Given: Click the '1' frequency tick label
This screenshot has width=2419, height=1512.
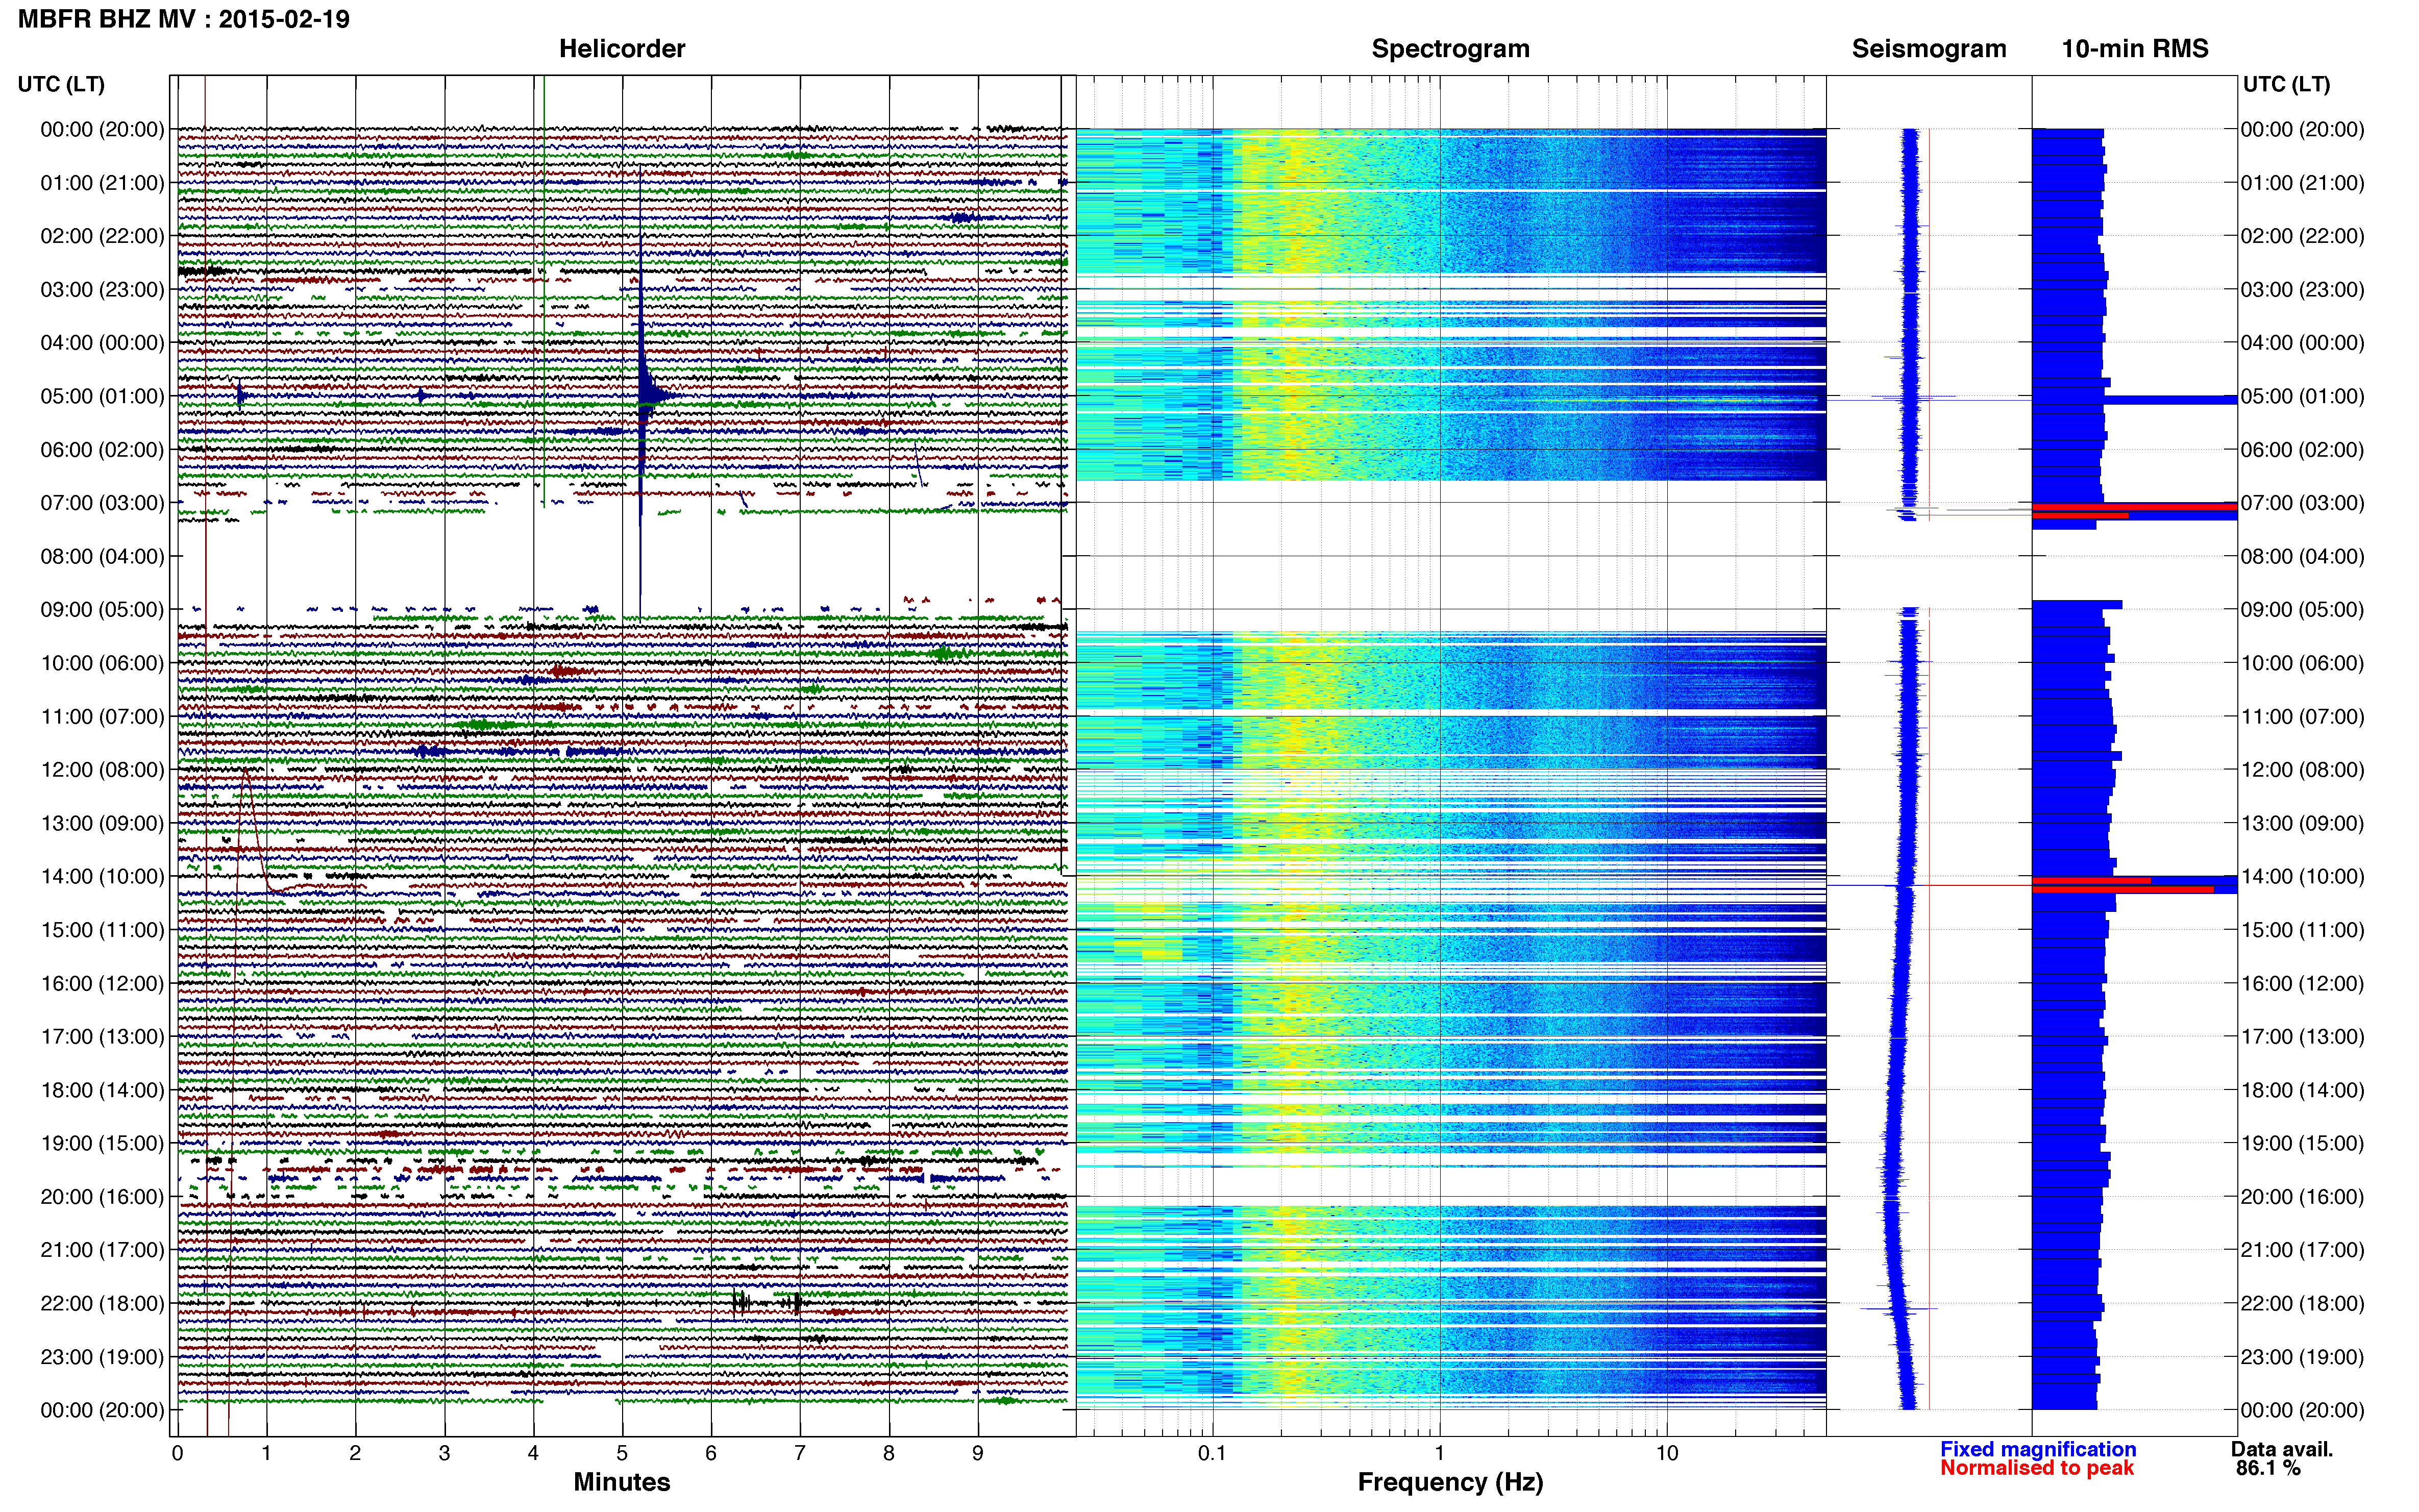Looking at the screenshot, I should (x=1439, y=1453).
